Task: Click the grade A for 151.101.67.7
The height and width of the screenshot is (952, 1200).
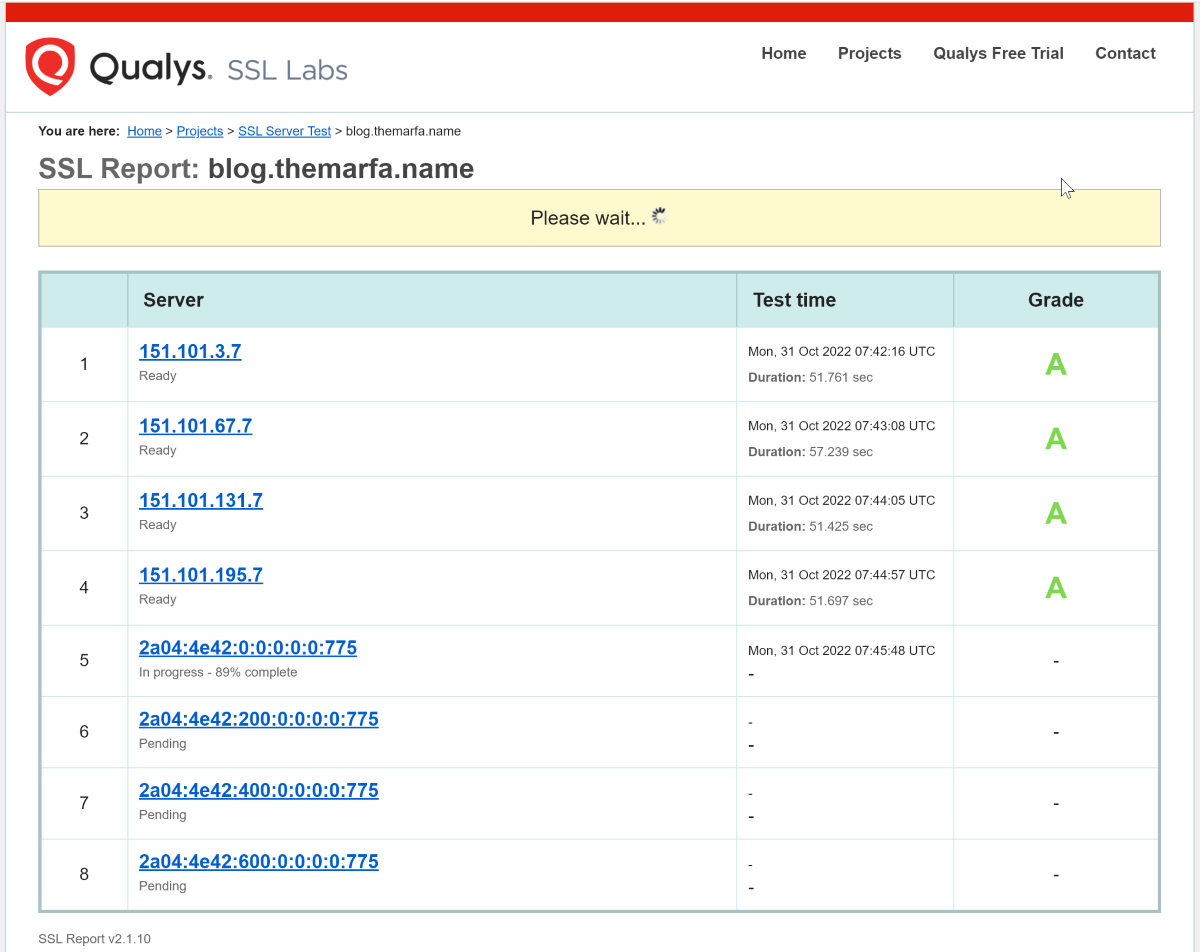Action: click(1056, 439)
